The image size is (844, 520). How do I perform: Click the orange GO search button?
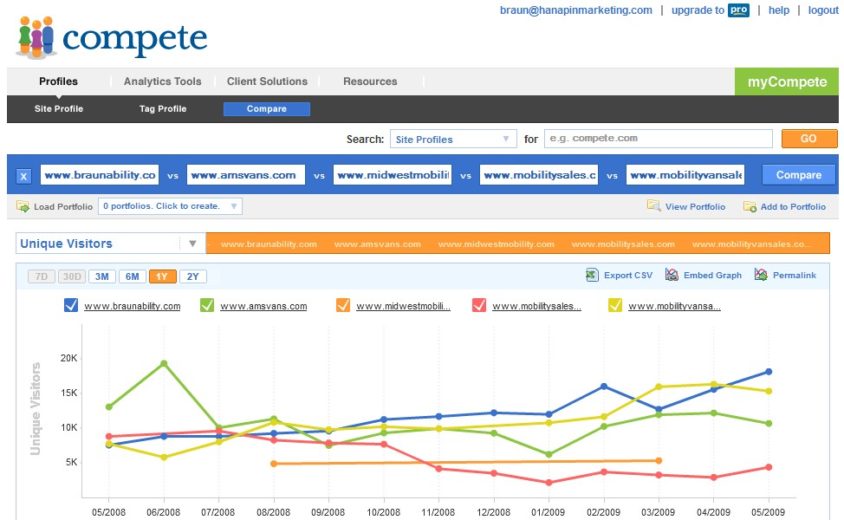[x=809, y=138]
